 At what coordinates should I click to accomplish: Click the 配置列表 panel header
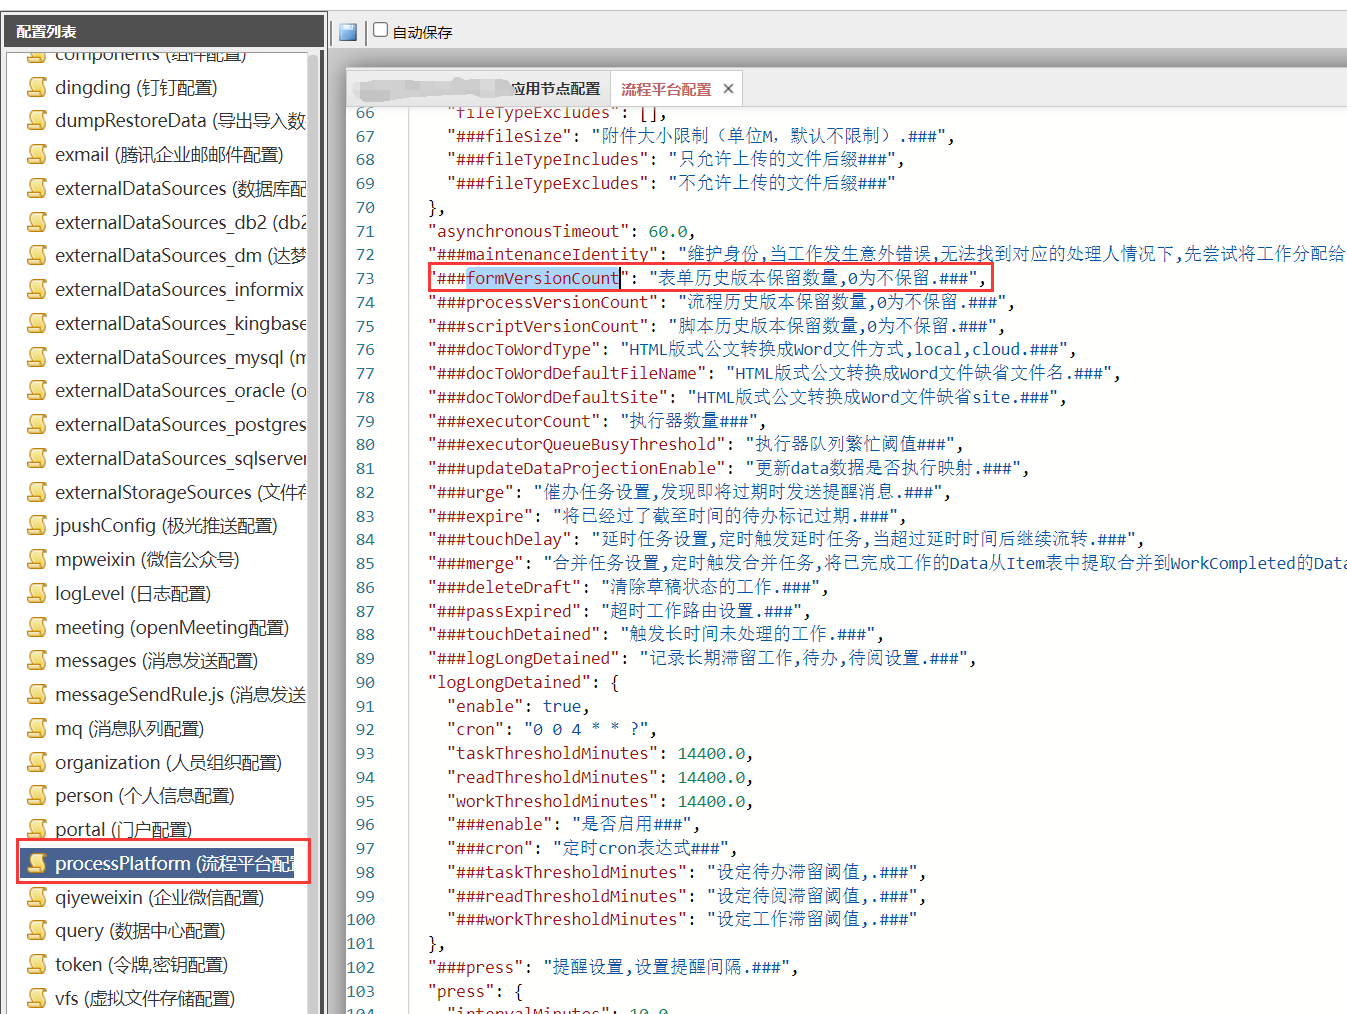point(47,32)
